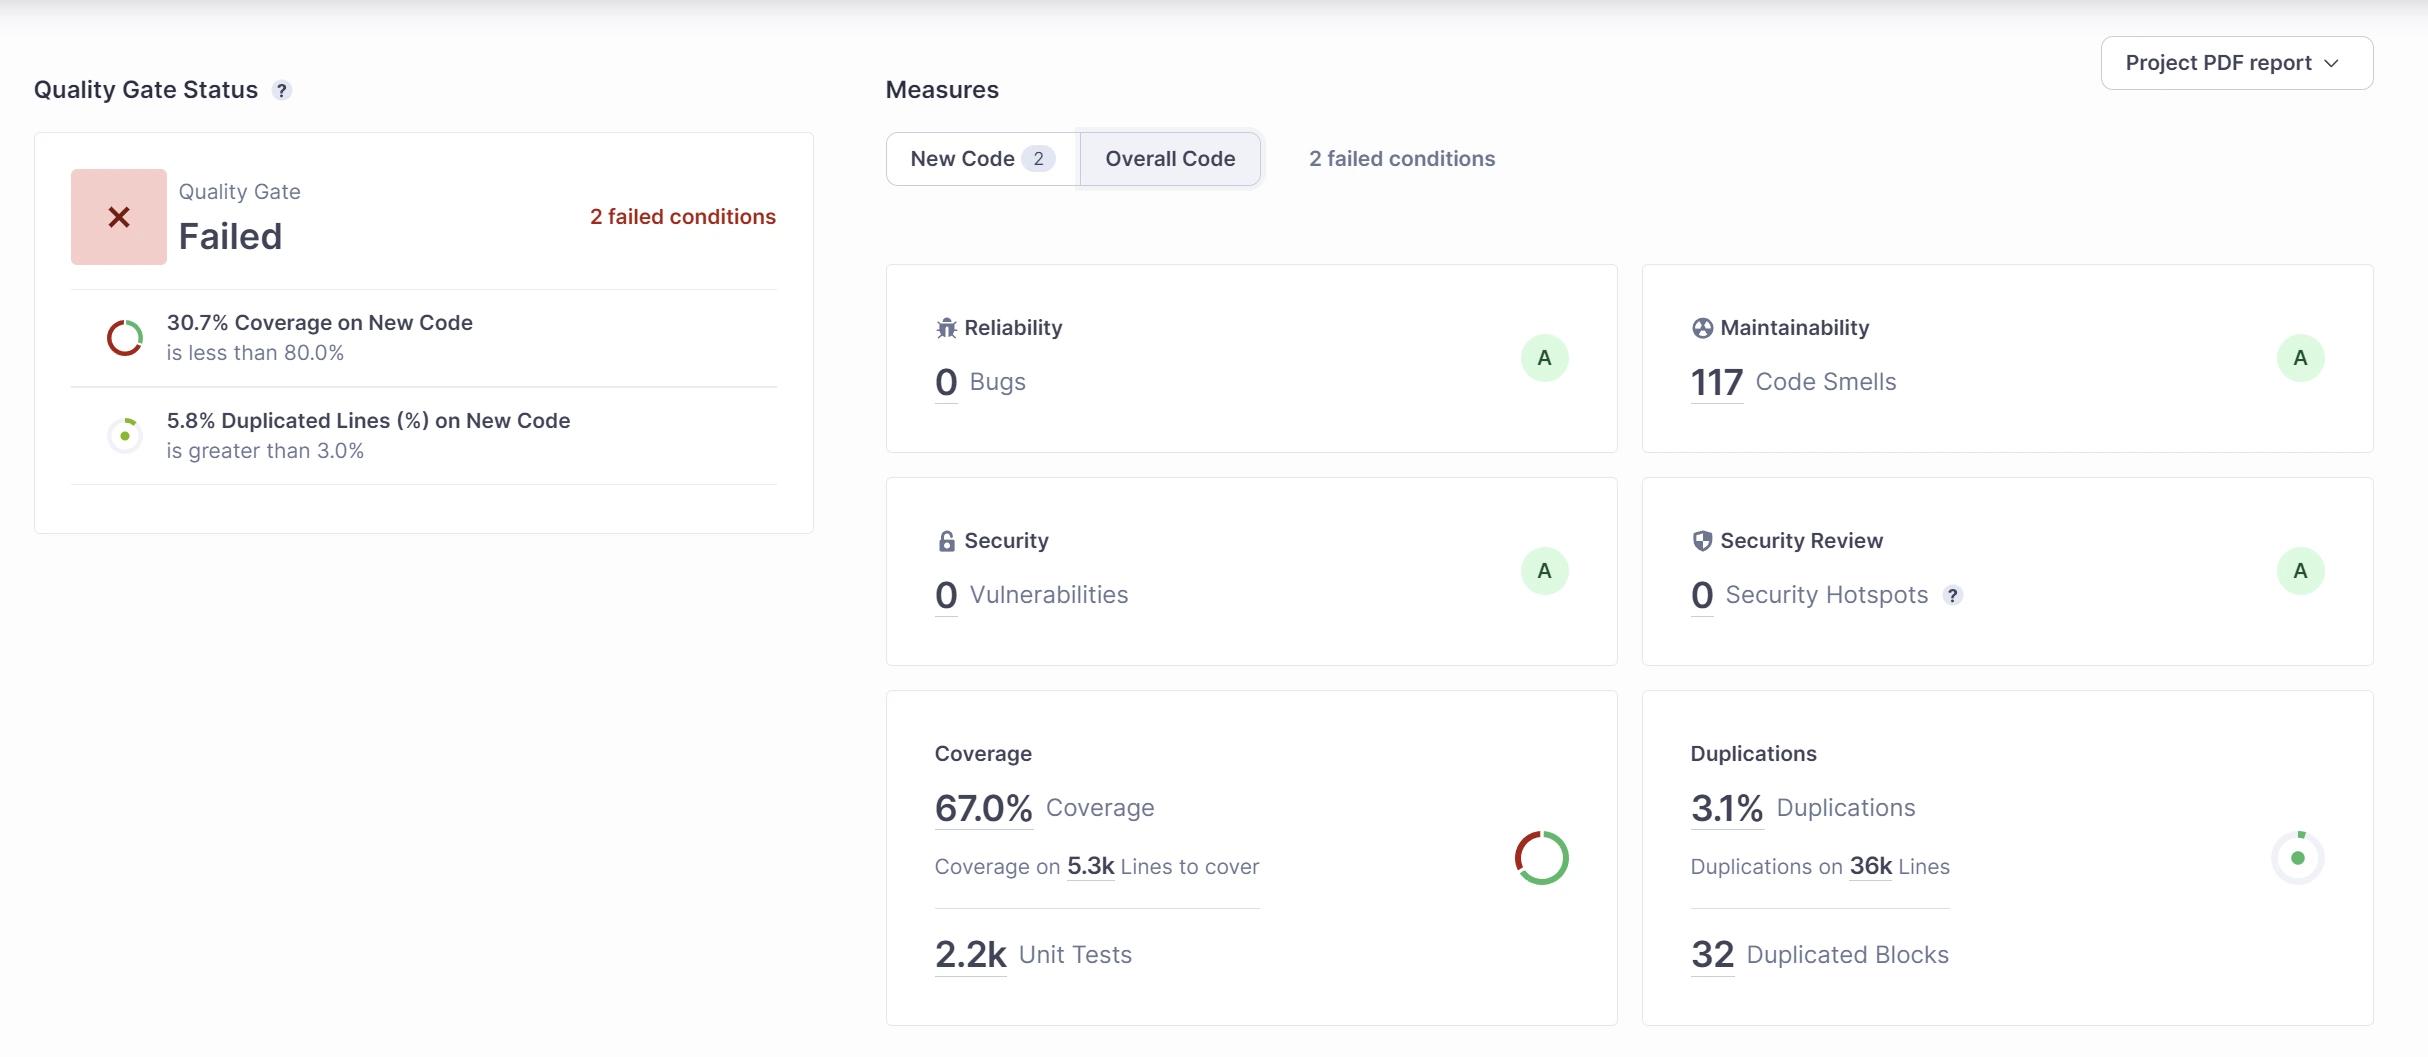Click the overall Coverage donut chart
Viewport: 2428px width, 1057px height.
(x=1541, y=858)
